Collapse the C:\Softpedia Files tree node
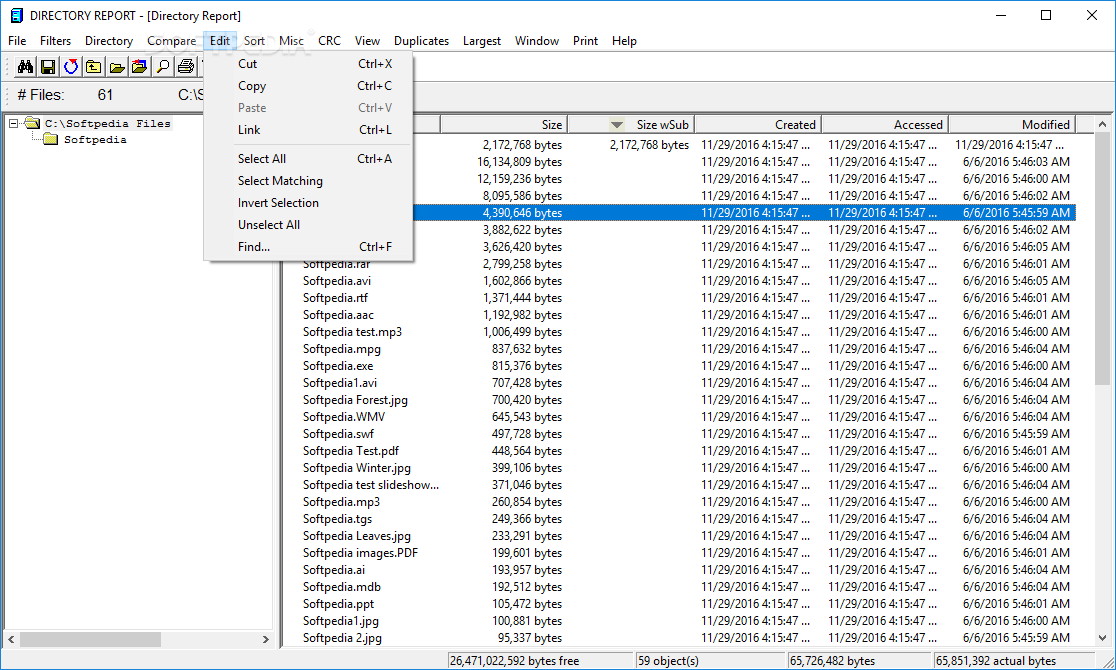 [14, 123]
